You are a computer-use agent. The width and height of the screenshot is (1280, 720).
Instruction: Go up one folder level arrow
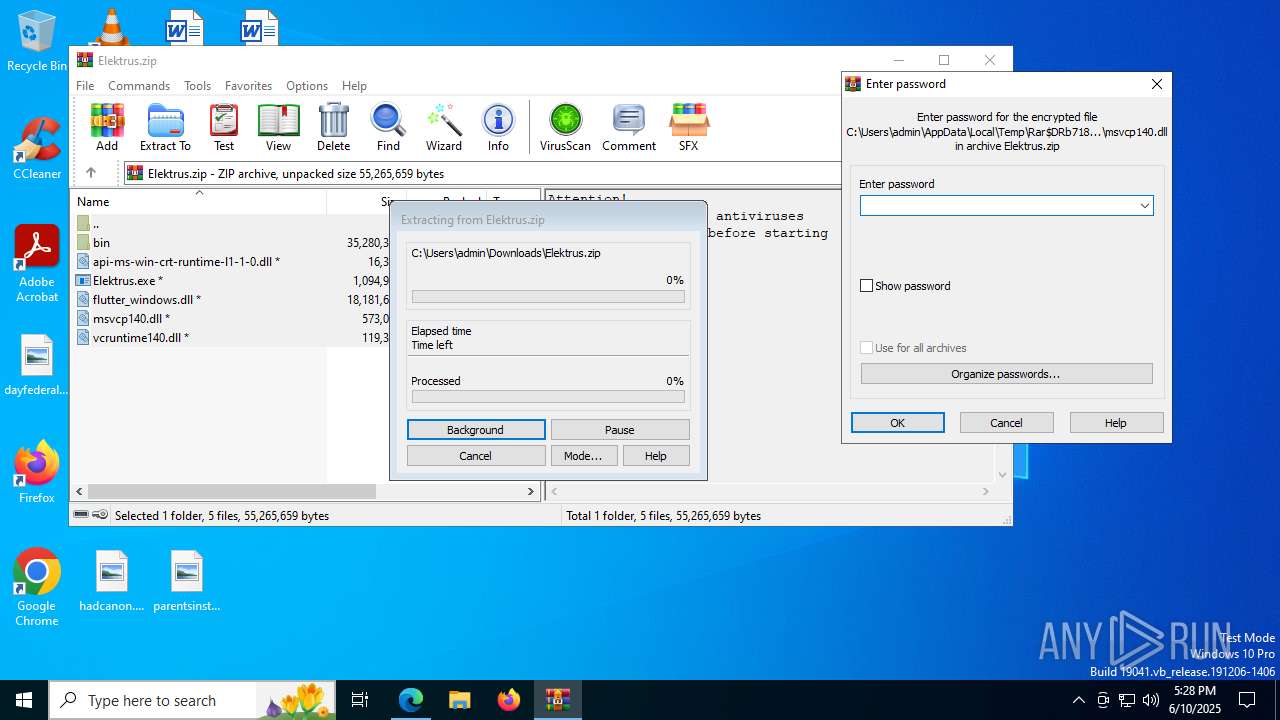[90, 173]
